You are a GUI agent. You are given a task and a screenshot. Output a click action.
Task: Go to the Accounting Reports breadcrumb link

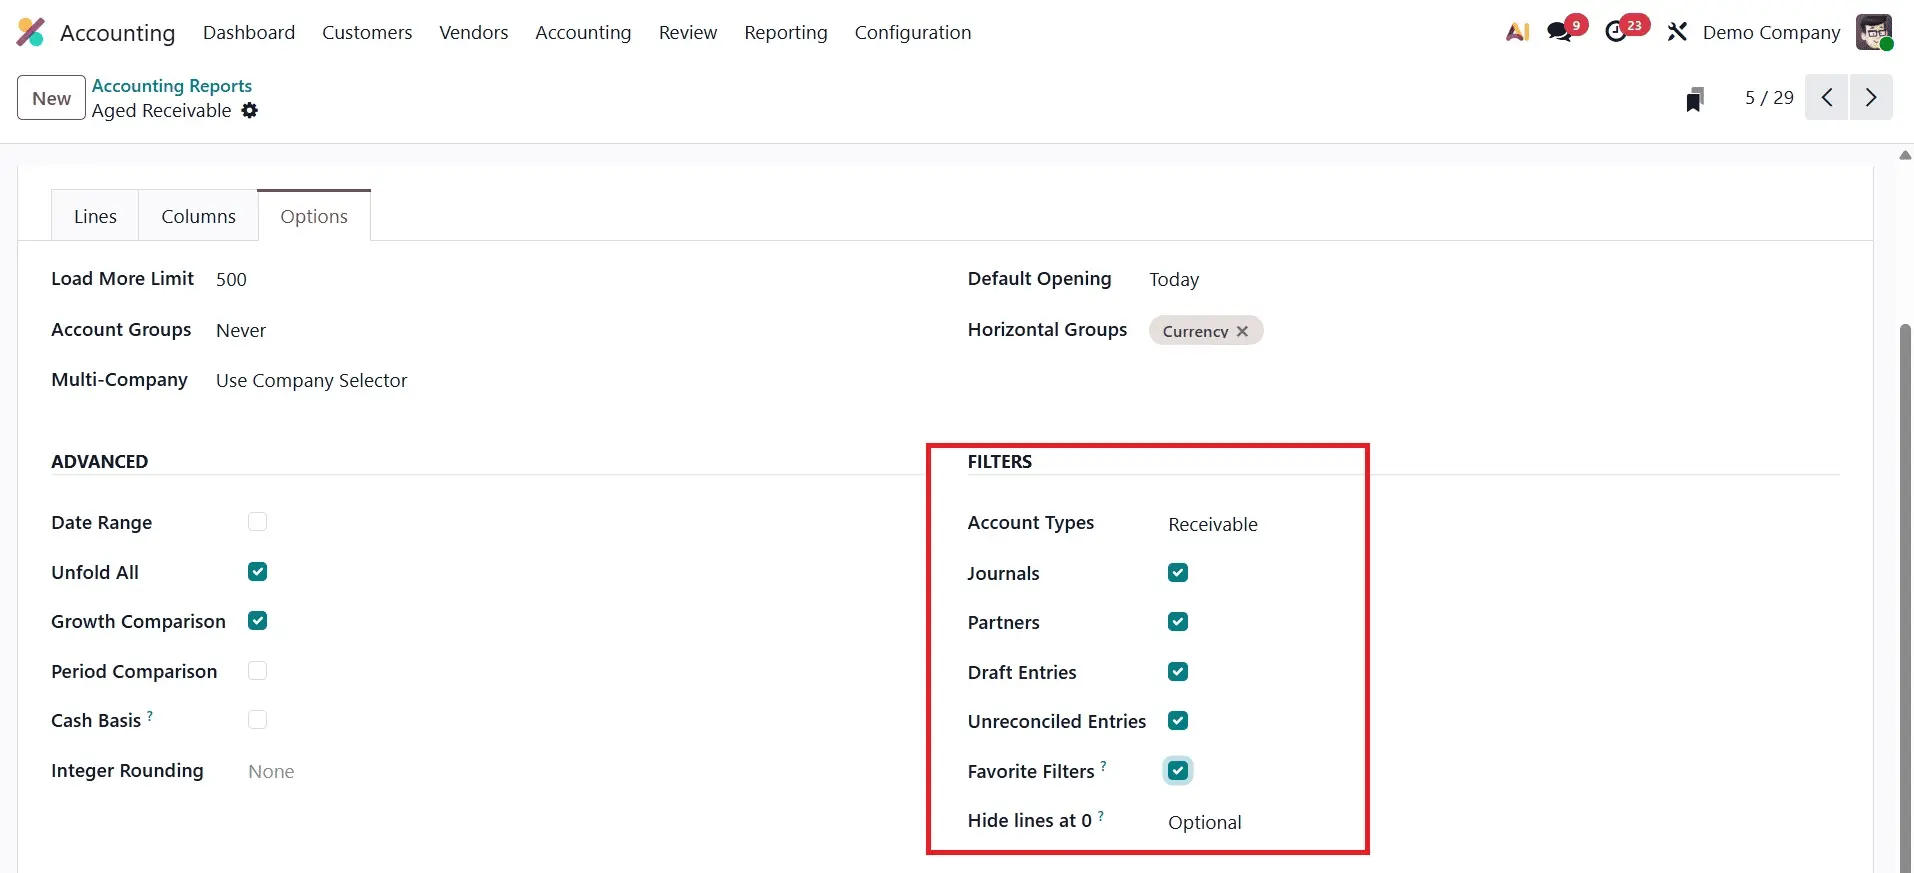(171, 86)
